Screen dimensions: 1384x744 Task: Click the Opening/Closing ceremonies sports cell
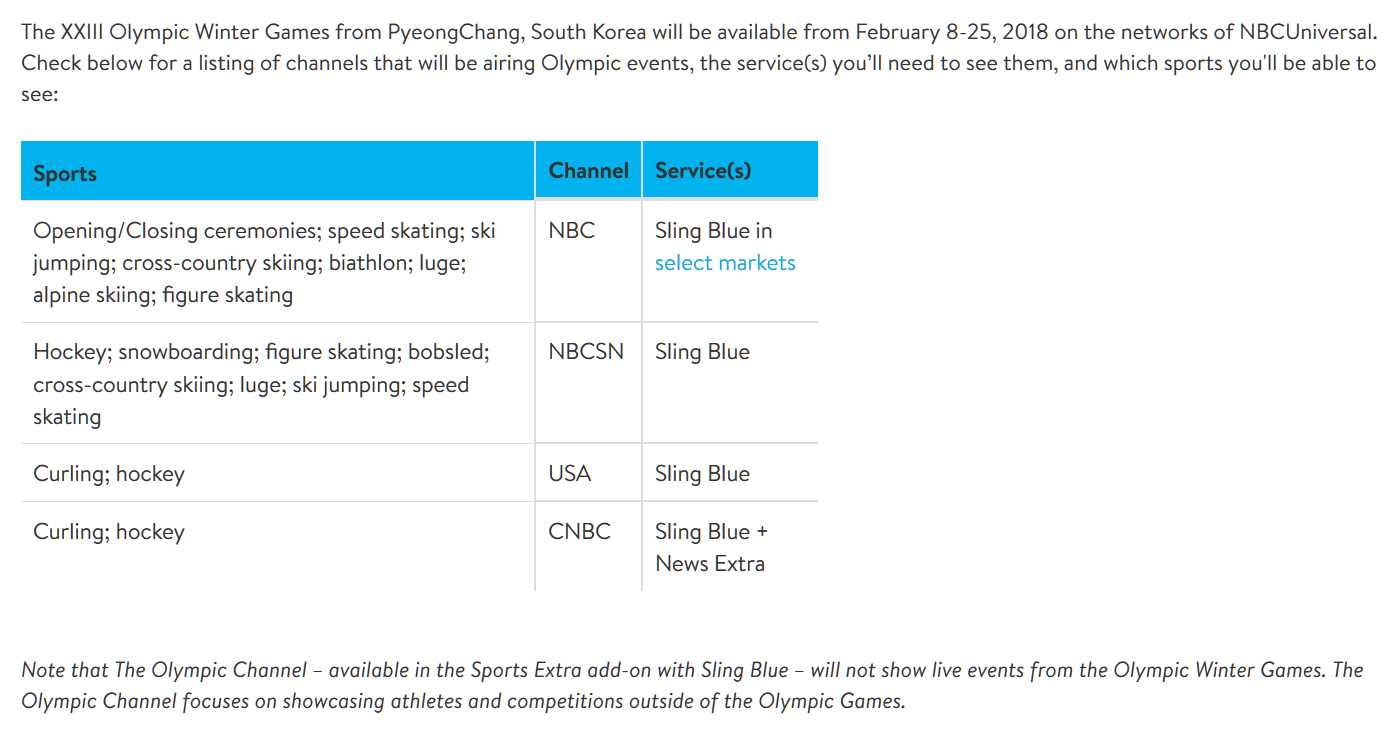(x=277, y=261)
